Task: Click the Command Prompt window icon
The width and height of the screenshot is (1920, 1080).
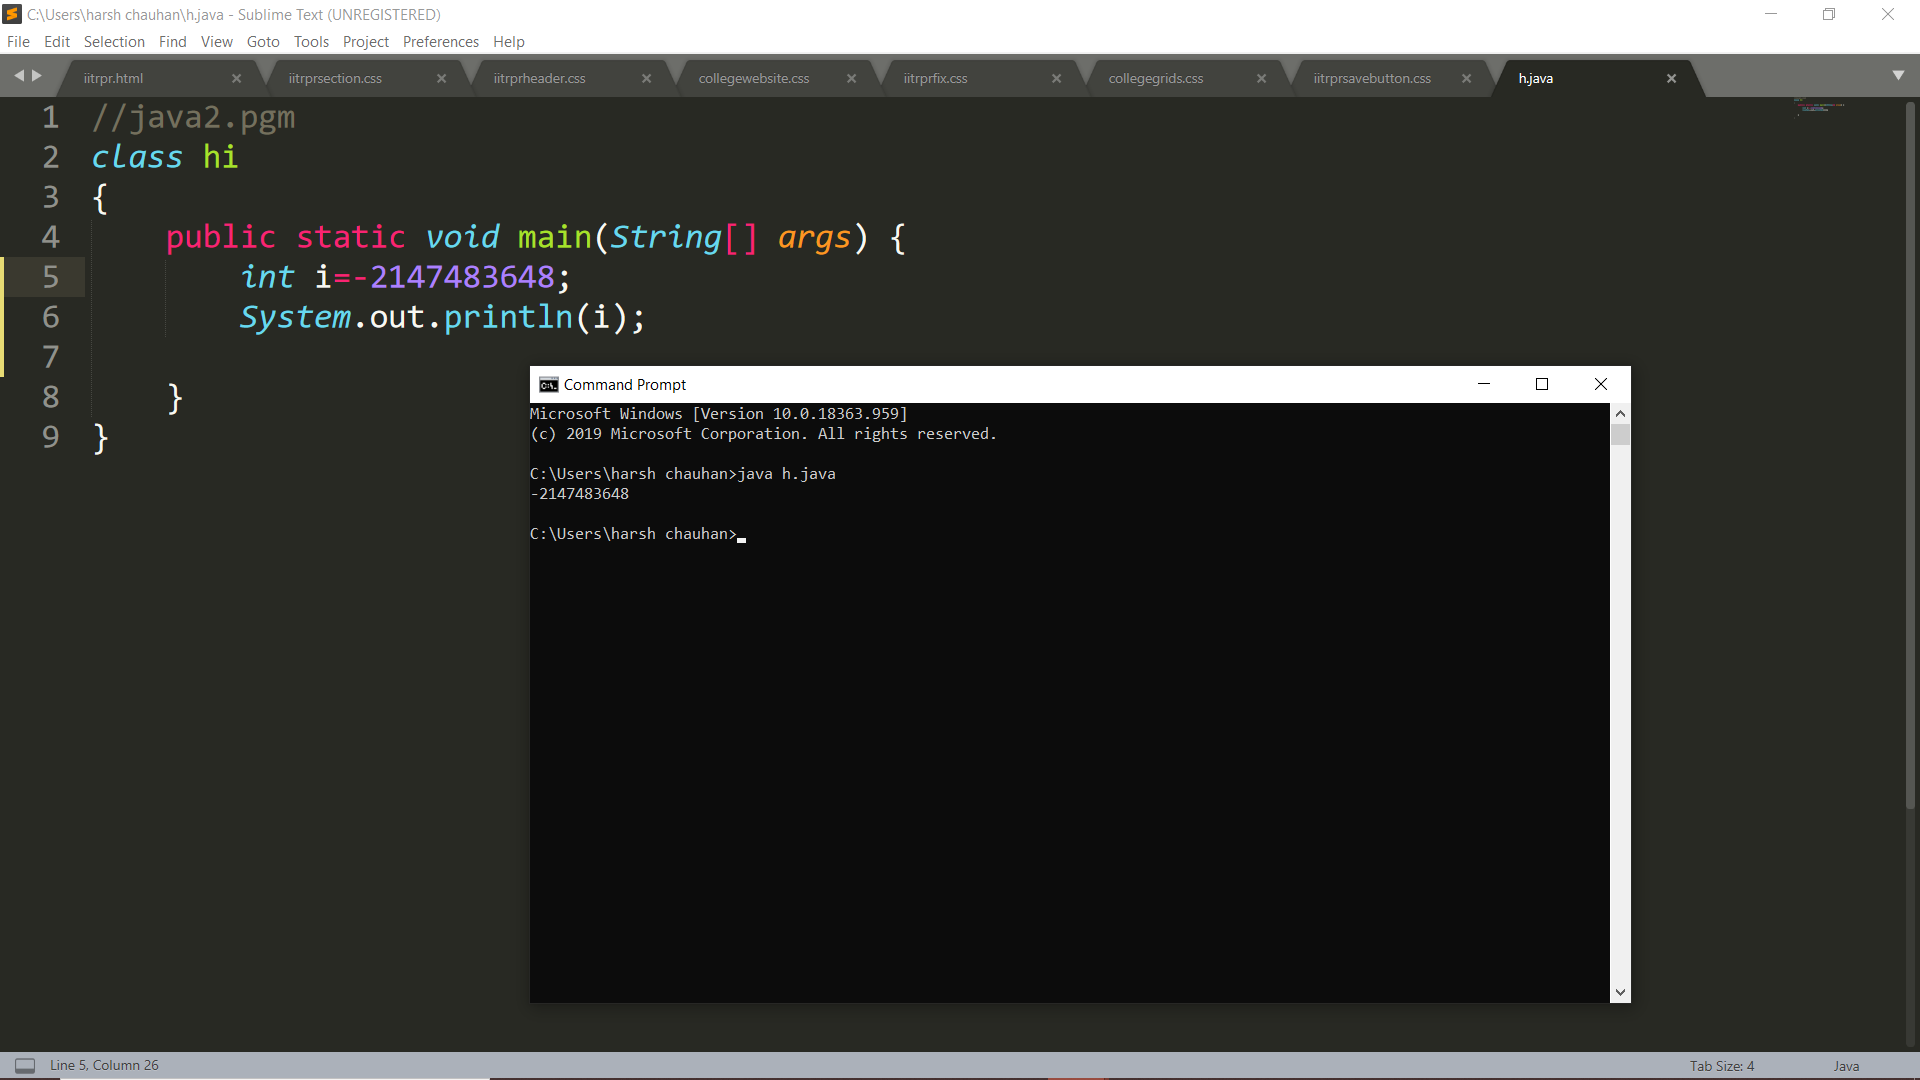Action: point(548,384)
